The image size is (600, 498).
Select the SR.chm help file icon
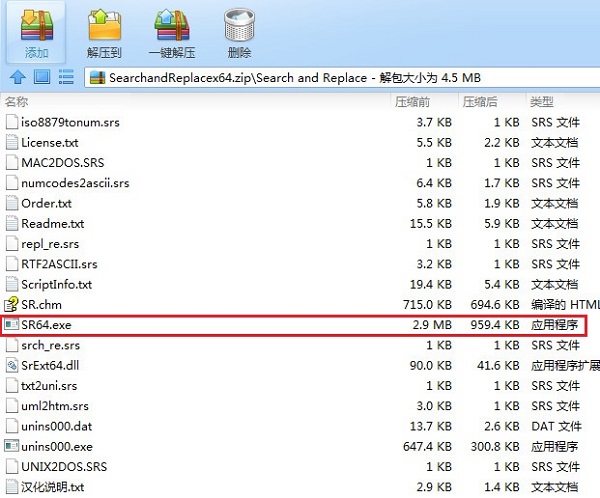(x=11, y=305)
